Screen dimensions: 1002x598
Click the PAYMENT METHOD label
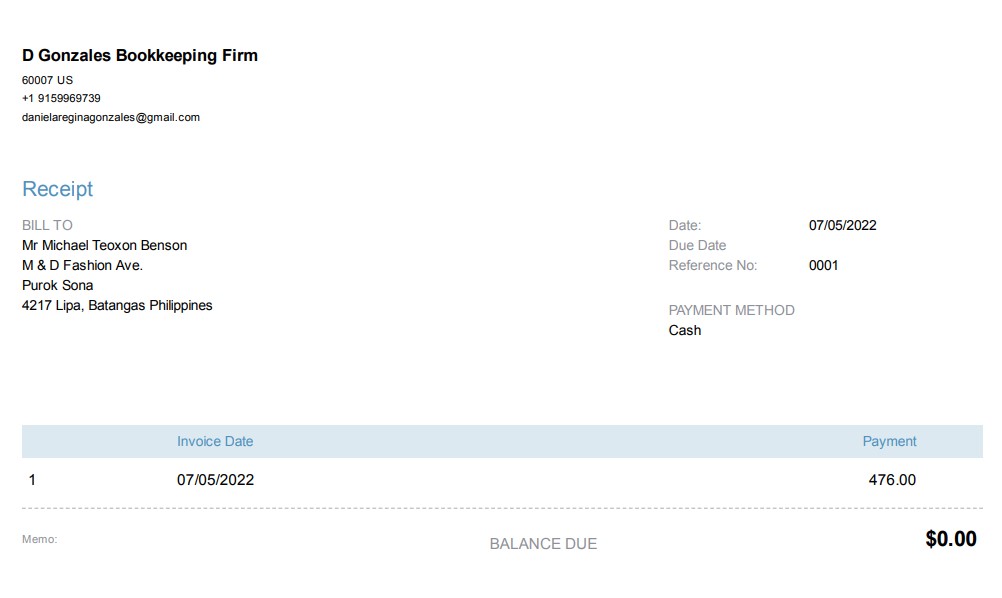pyautogui.click(x=731, y=310)
